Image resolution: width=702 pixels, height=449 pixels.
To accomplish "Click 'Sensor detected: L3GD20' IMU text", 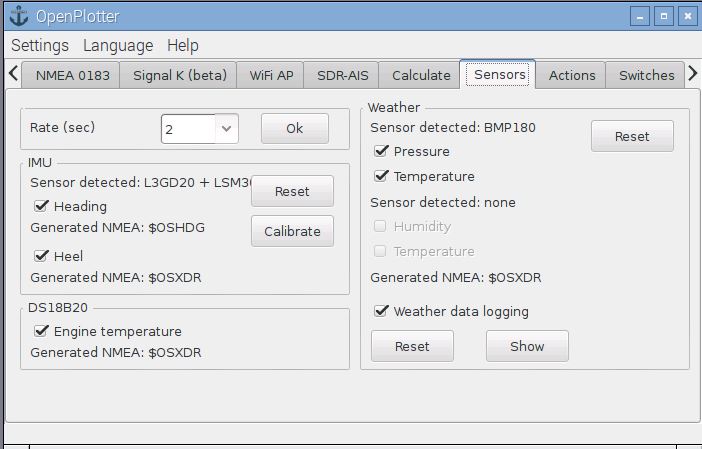I will coord(141,183).
